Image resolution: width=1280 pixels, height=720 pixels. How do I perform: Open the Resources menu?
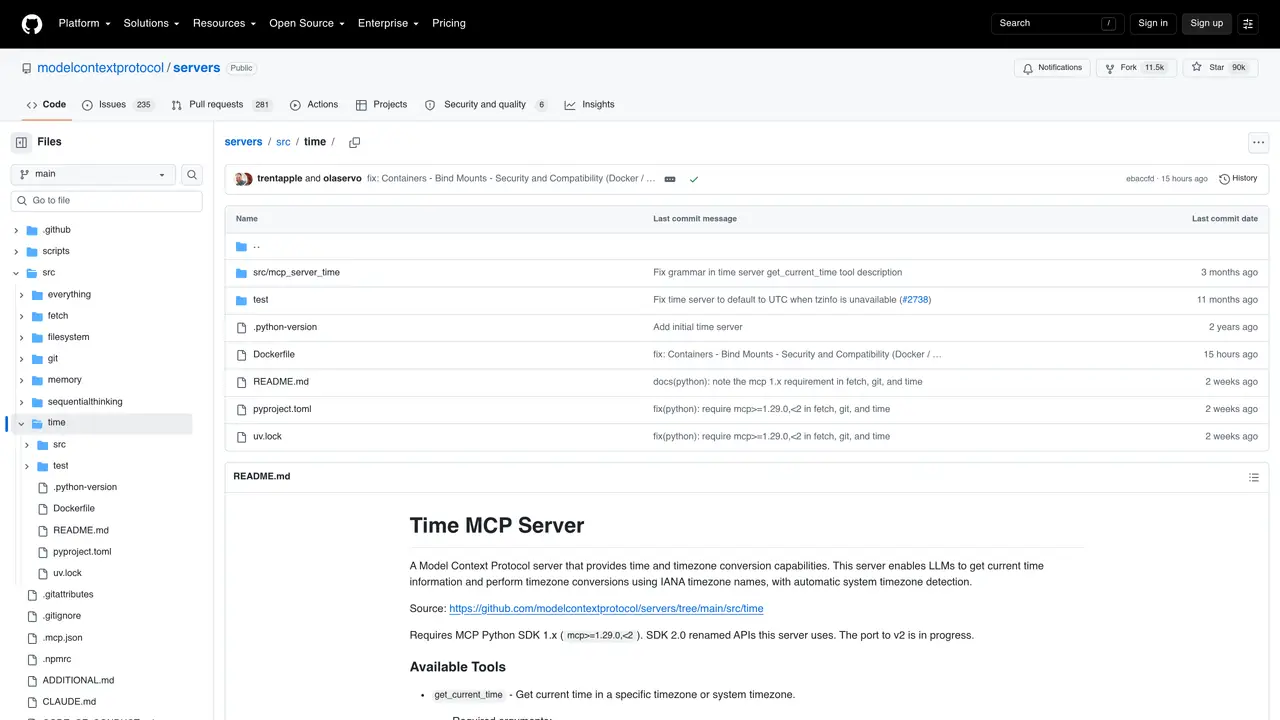(224, 24)
